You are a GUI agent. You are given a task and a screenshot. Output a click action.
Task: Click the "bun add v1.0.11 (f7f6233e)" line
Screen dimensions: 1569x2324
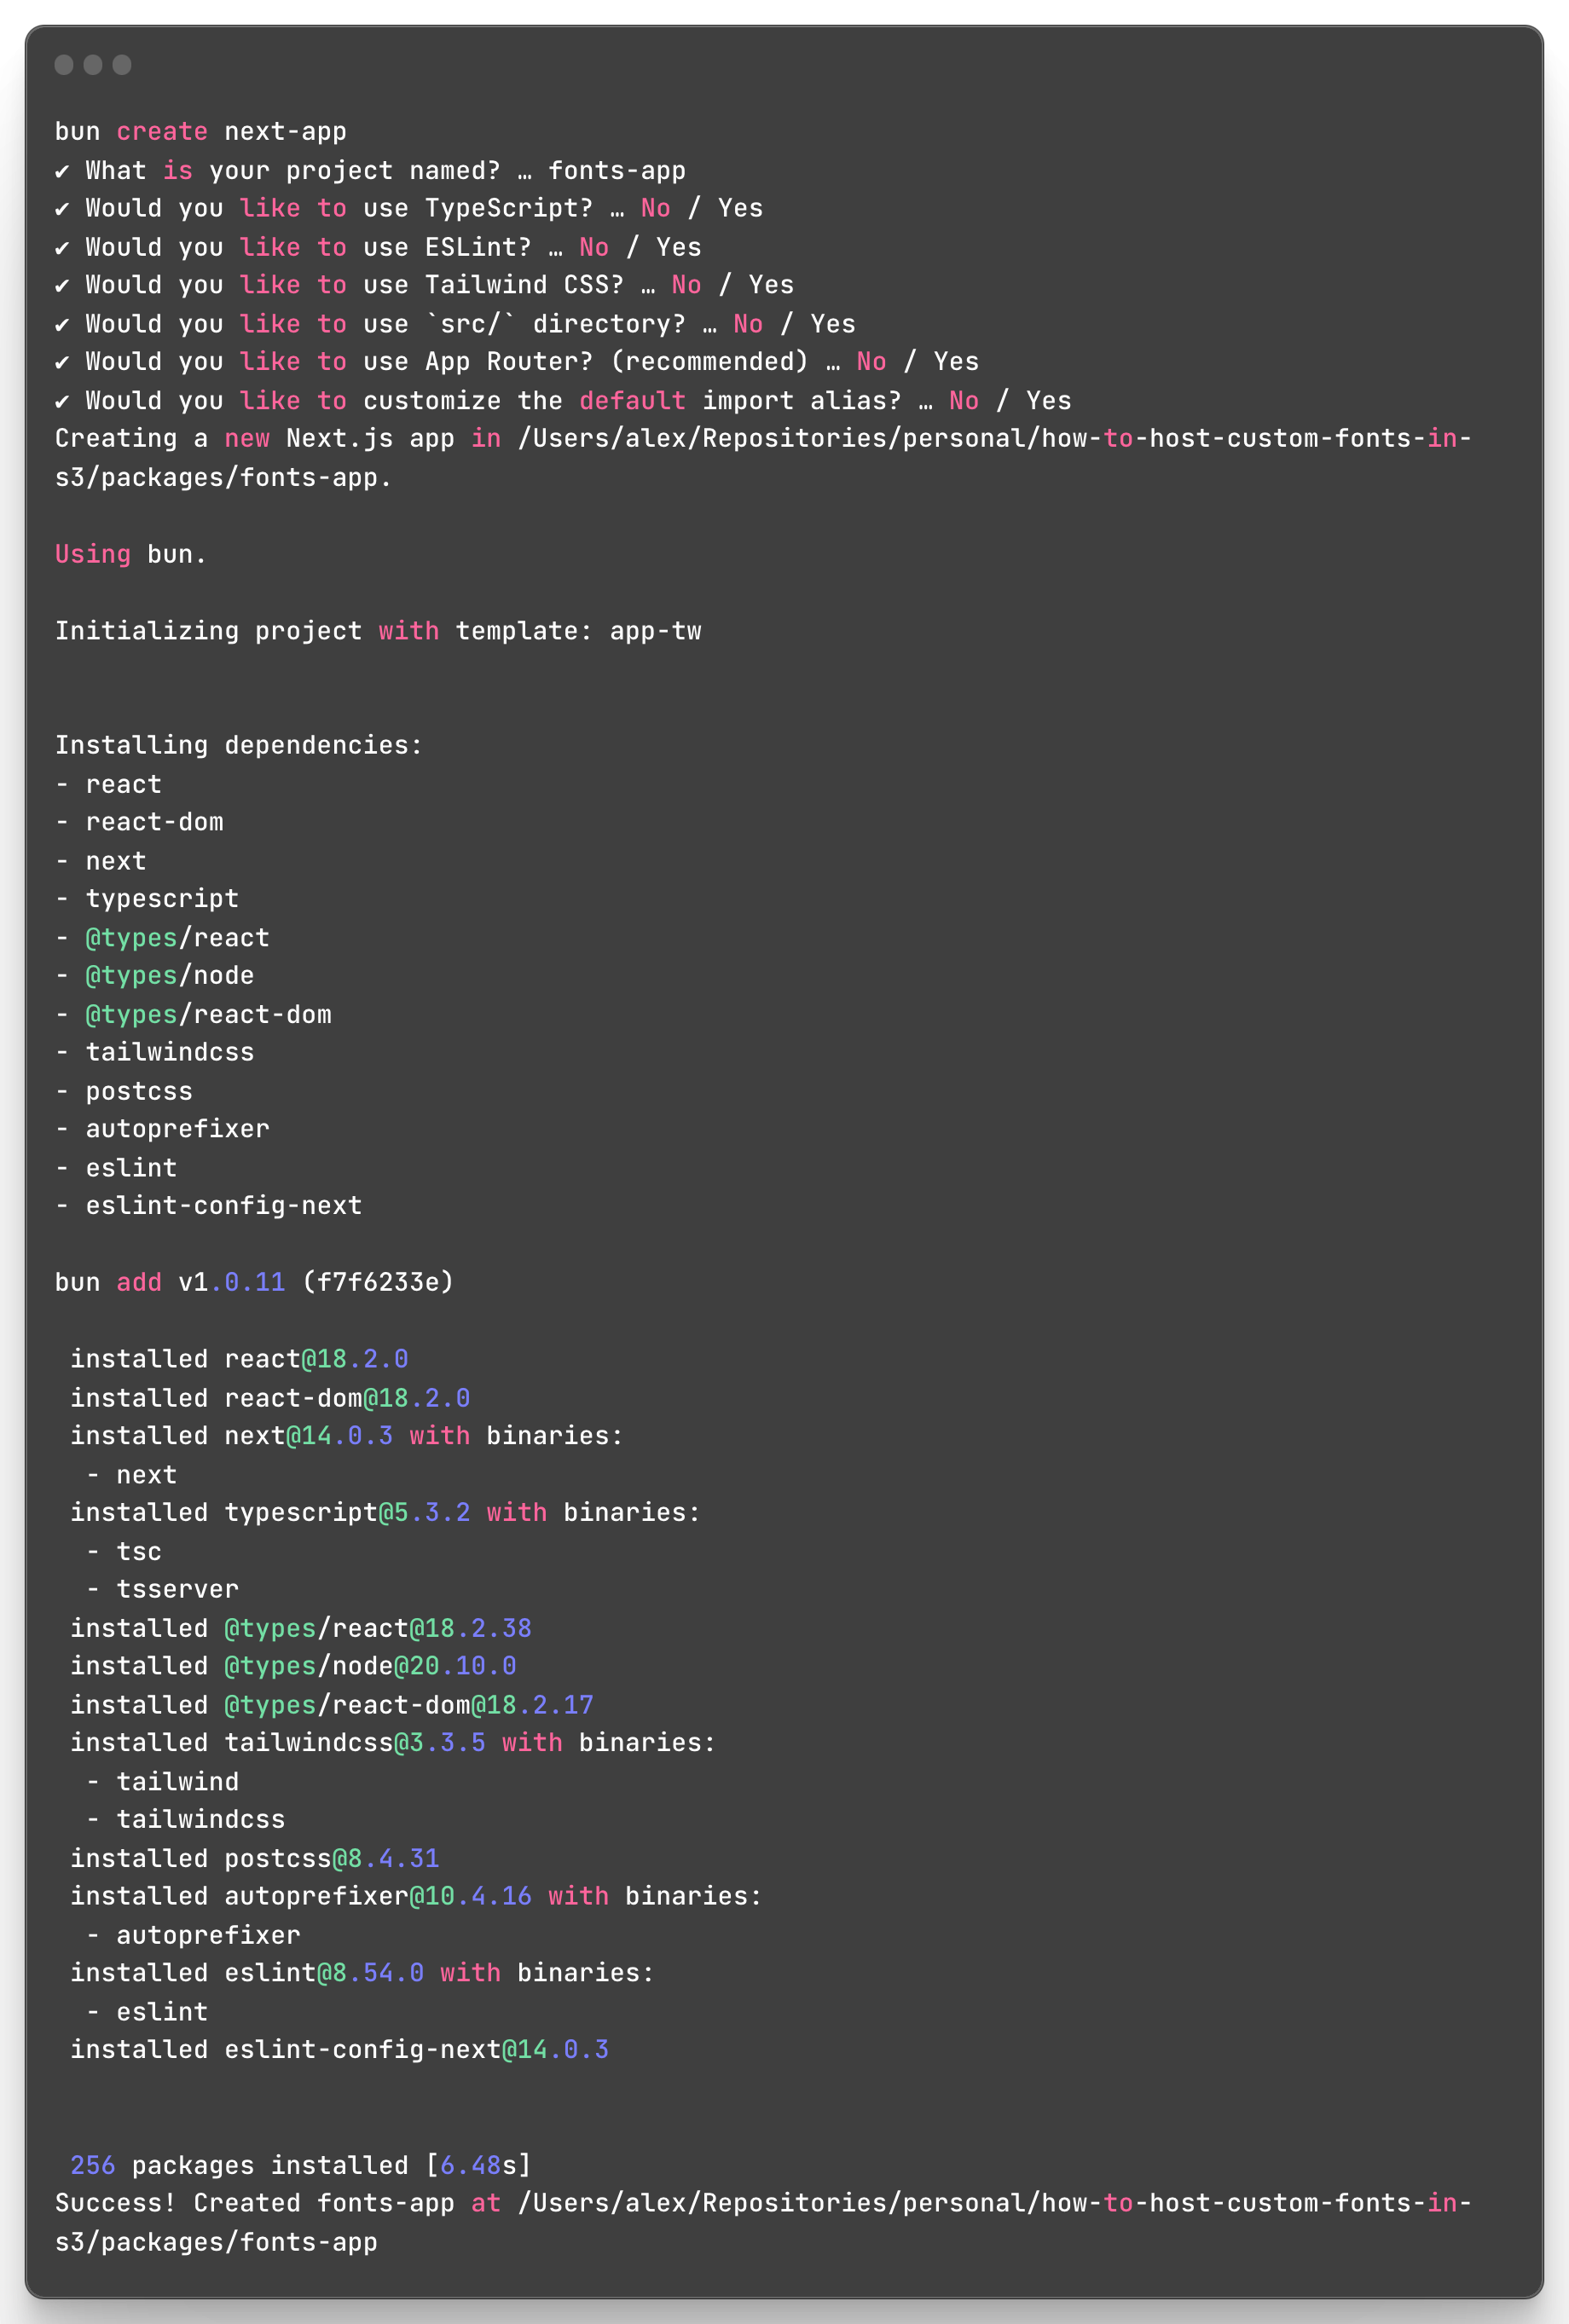(x=255, y=1282)
